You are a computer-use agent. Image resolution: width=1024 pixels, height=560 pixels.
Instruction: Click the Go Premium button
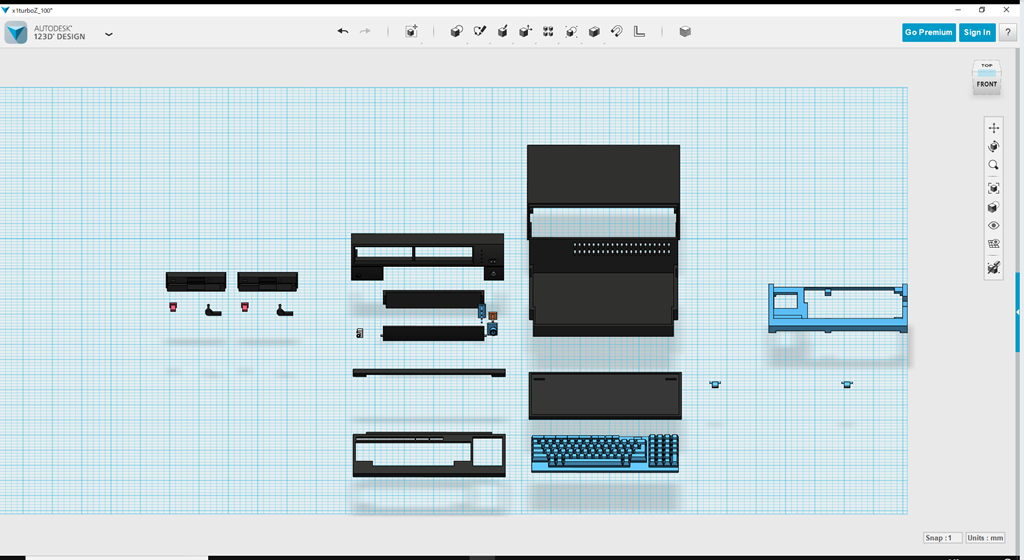928,32
